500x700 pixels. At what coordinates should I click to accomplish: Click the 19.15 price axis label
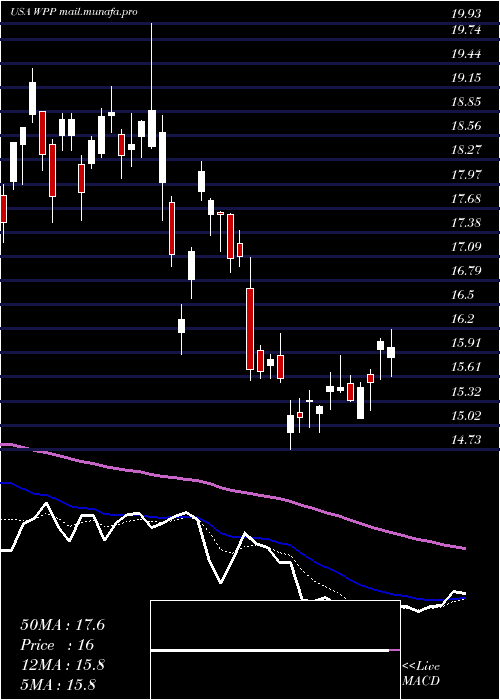click(466, 79)
